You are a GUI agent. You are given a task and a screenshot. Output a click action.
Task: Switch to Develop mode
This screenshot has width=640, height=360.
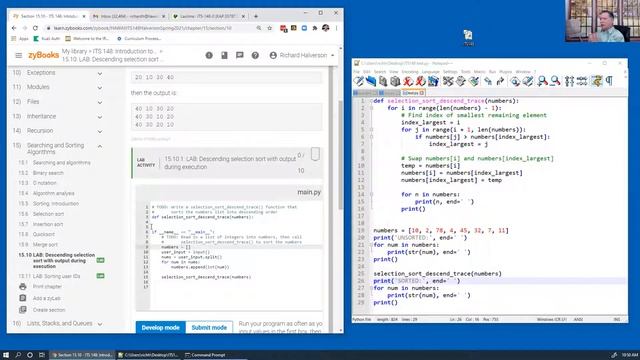coord(160,327)
